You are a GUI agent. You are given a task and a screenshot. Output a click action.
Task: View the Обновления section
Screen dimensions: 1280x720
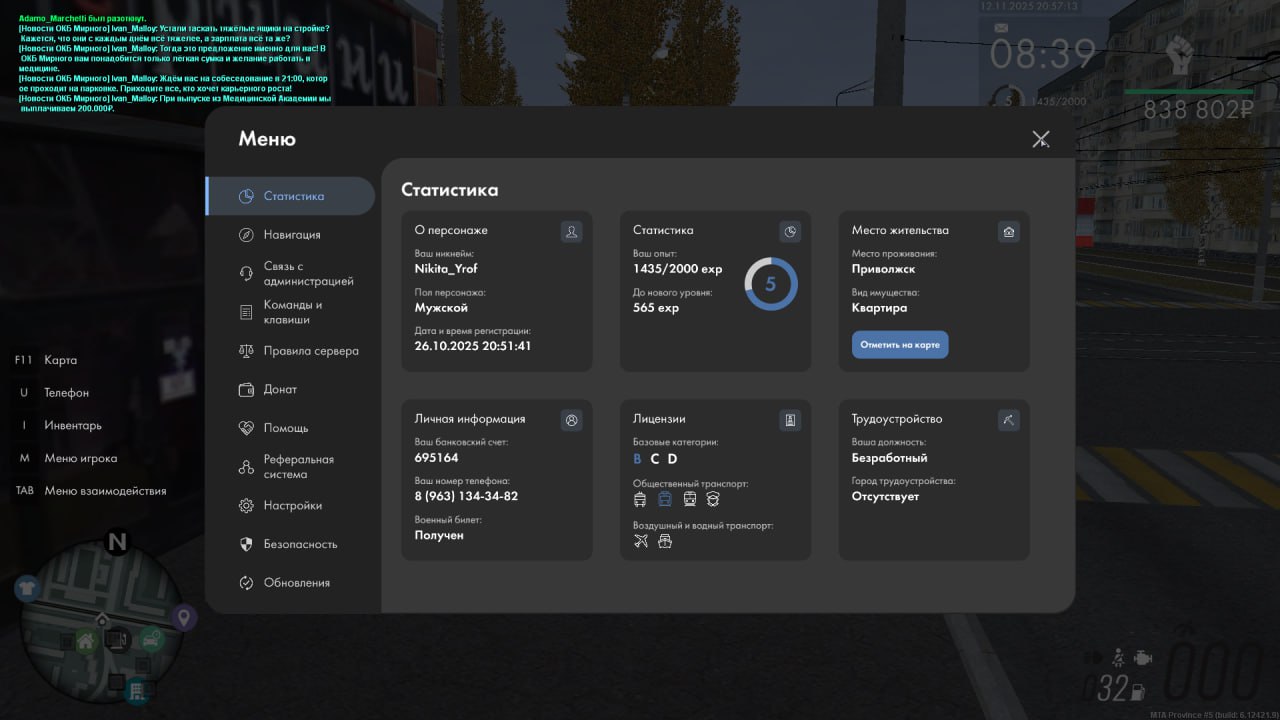click(296, 583)
